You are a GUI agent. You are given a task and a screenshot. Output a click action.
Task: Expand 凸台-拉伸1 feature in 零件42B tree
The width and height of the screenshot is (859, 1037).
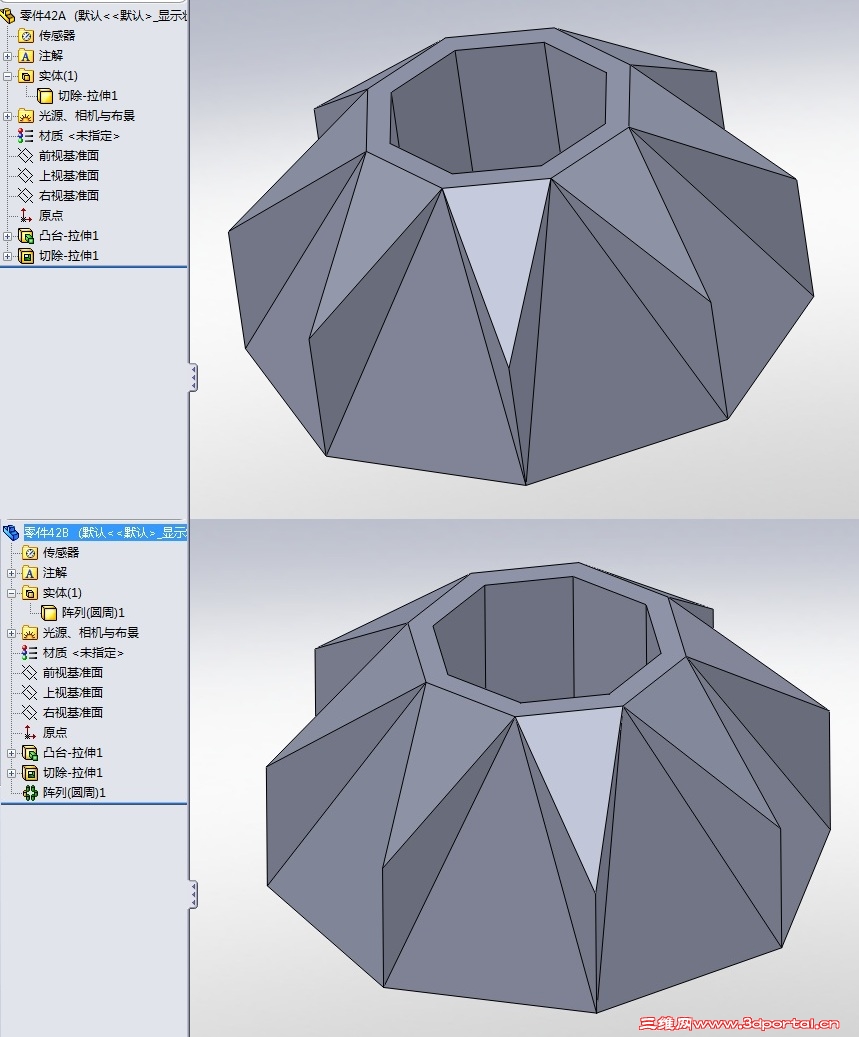(11, 753)
